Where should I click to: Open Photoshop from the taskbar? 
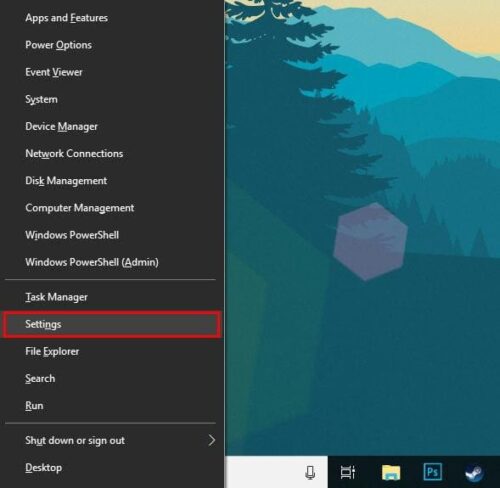click(432, 472)
